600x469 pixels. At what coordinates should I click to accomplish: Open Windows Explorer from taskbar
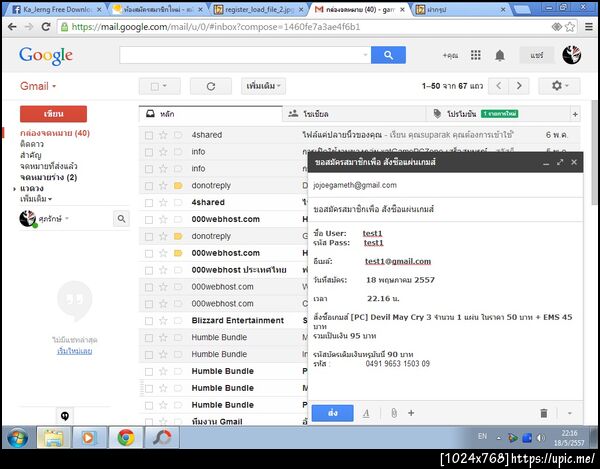(x=53, y=437)
